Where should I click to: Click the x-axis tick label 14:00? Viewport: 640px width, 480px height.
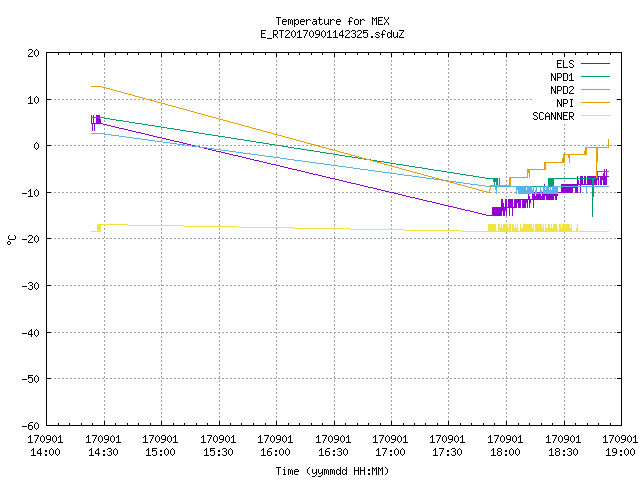click(45, 452)
